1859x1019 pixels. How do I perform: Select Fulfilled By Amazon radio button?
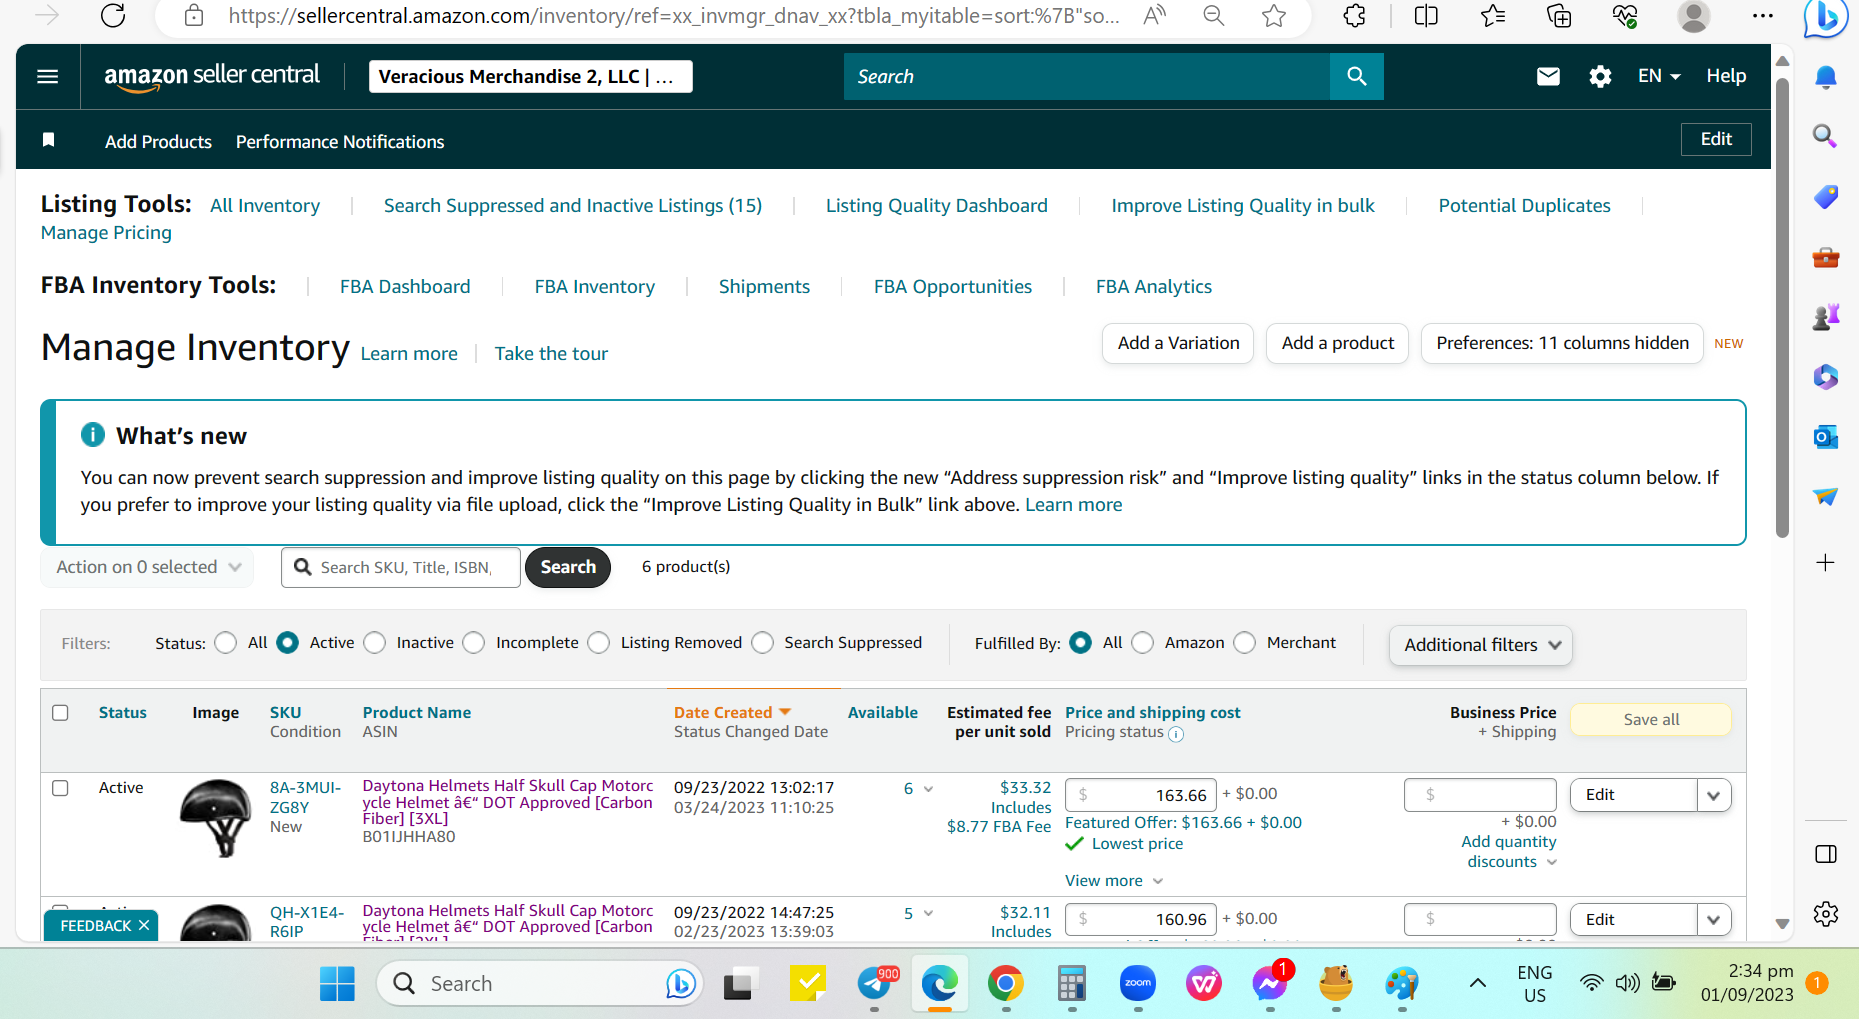(1143, 643)
